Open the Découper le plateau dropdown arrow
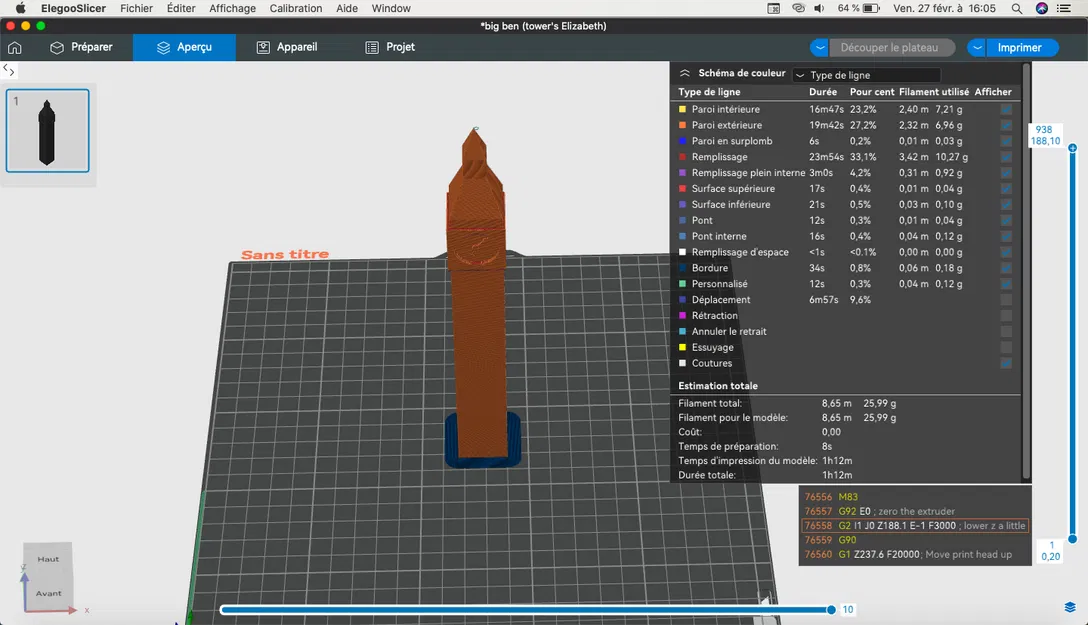 click(819, 47)
